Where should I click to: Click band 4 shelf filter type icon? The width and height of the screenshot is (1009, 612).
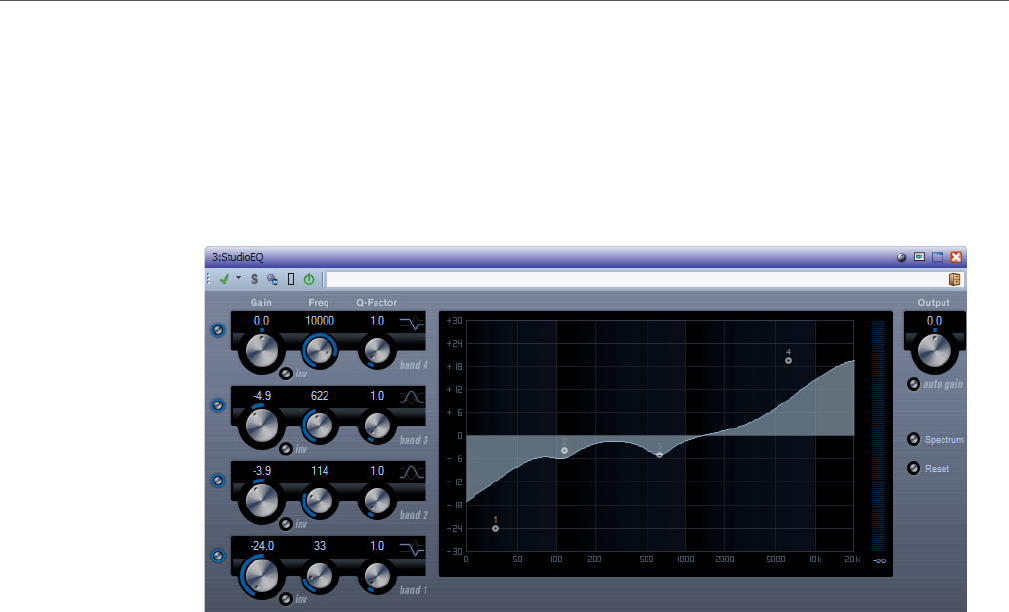(412, 322)
